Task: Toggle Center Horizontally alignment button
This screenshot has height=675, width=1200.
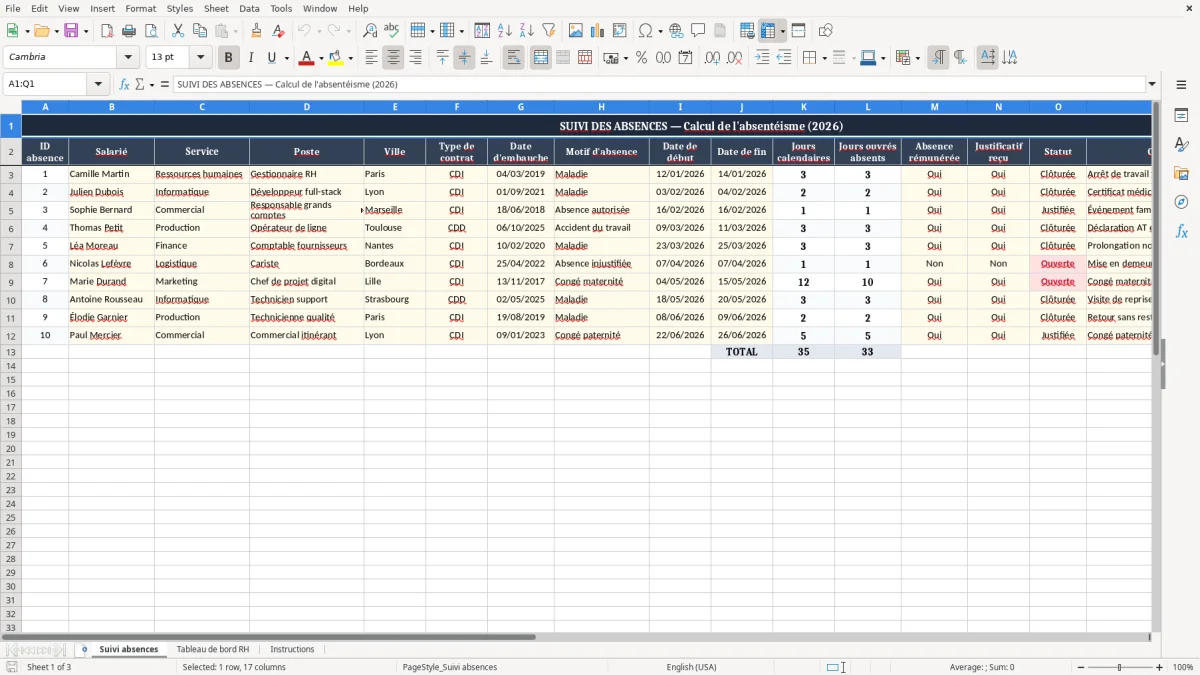Action: pos(393,58)
